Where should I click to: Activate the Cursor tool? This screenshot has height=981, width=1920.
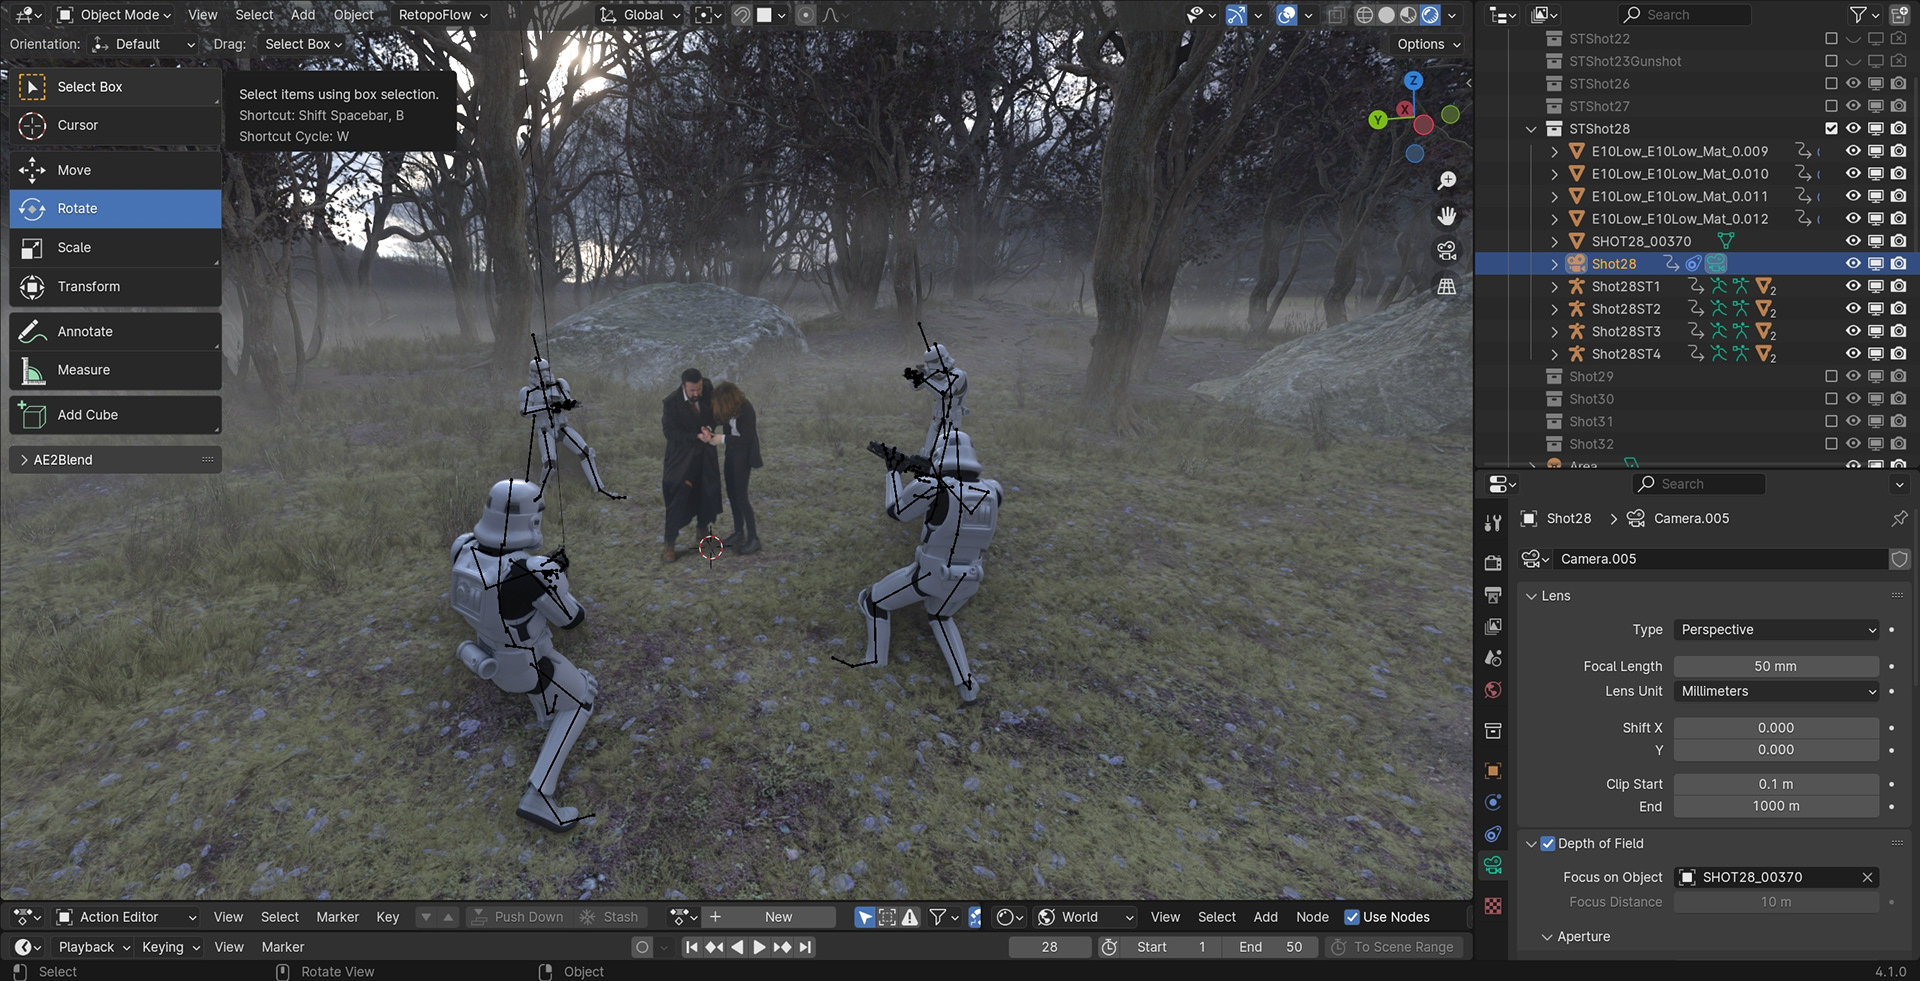tap(115, 126)
